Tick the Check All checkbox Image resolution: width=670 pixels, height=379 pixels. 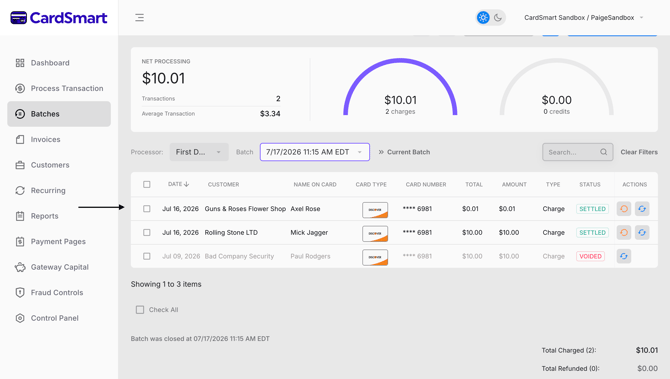point(140,310)
